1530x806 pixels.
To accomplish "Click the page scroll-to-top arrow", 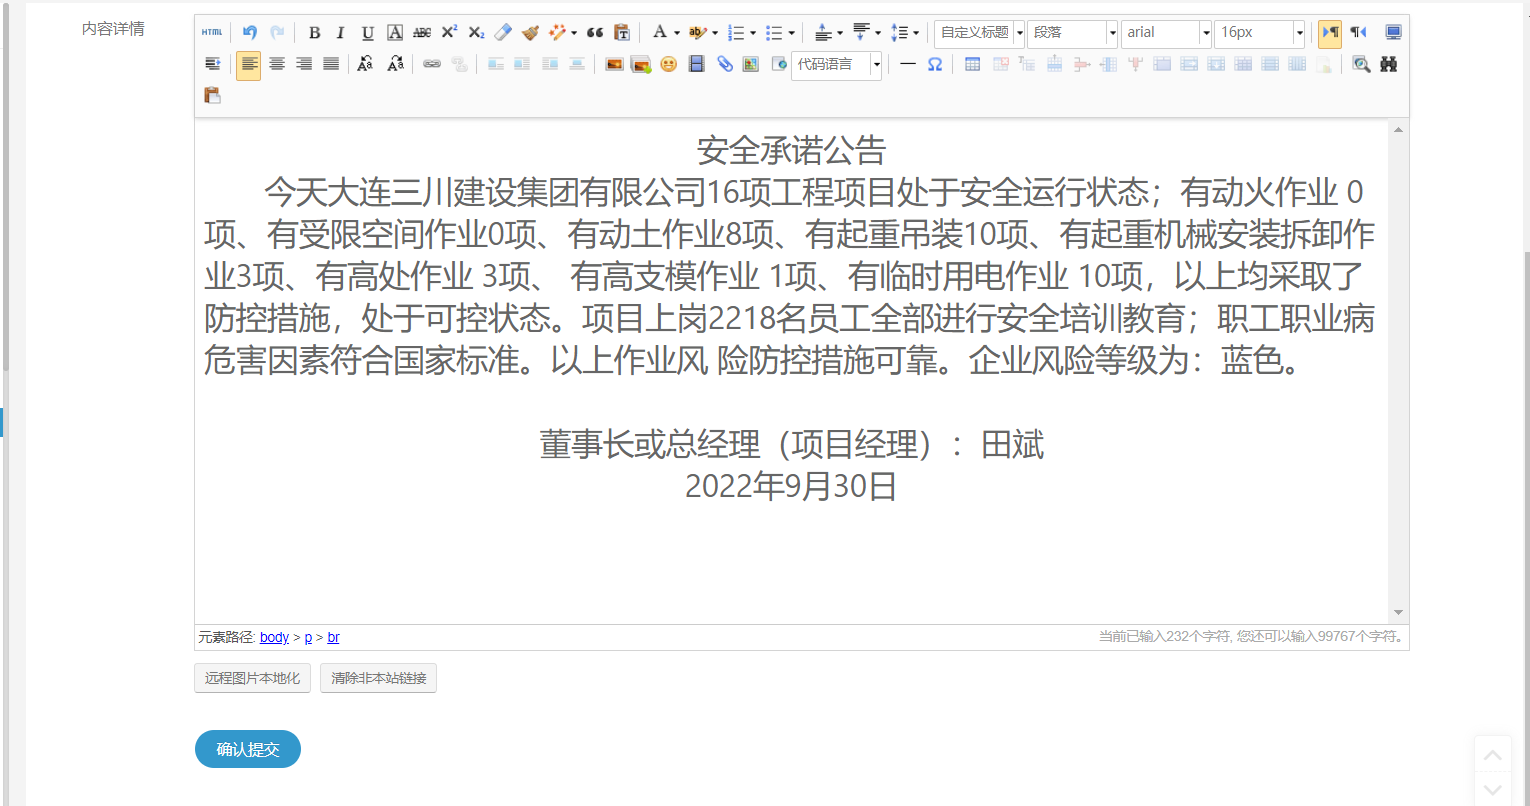I will [x=1493, y=755].
